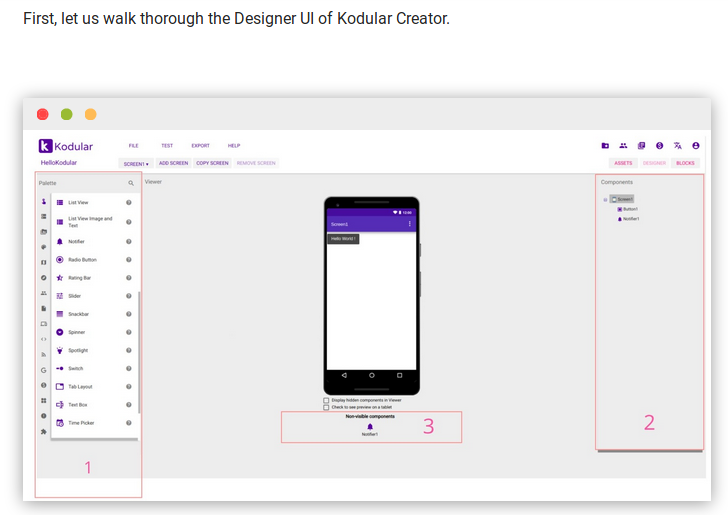Click the Hello World button in preview
This screenshot has height=515, width=728.
[343, 239]
